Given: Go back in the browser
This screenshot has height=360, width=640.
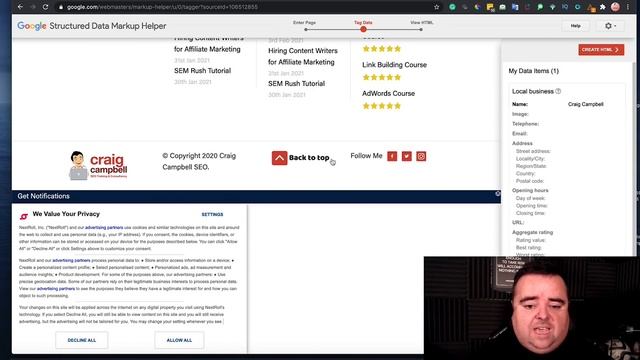Looking at the screenshot, I should click(20, 7).
